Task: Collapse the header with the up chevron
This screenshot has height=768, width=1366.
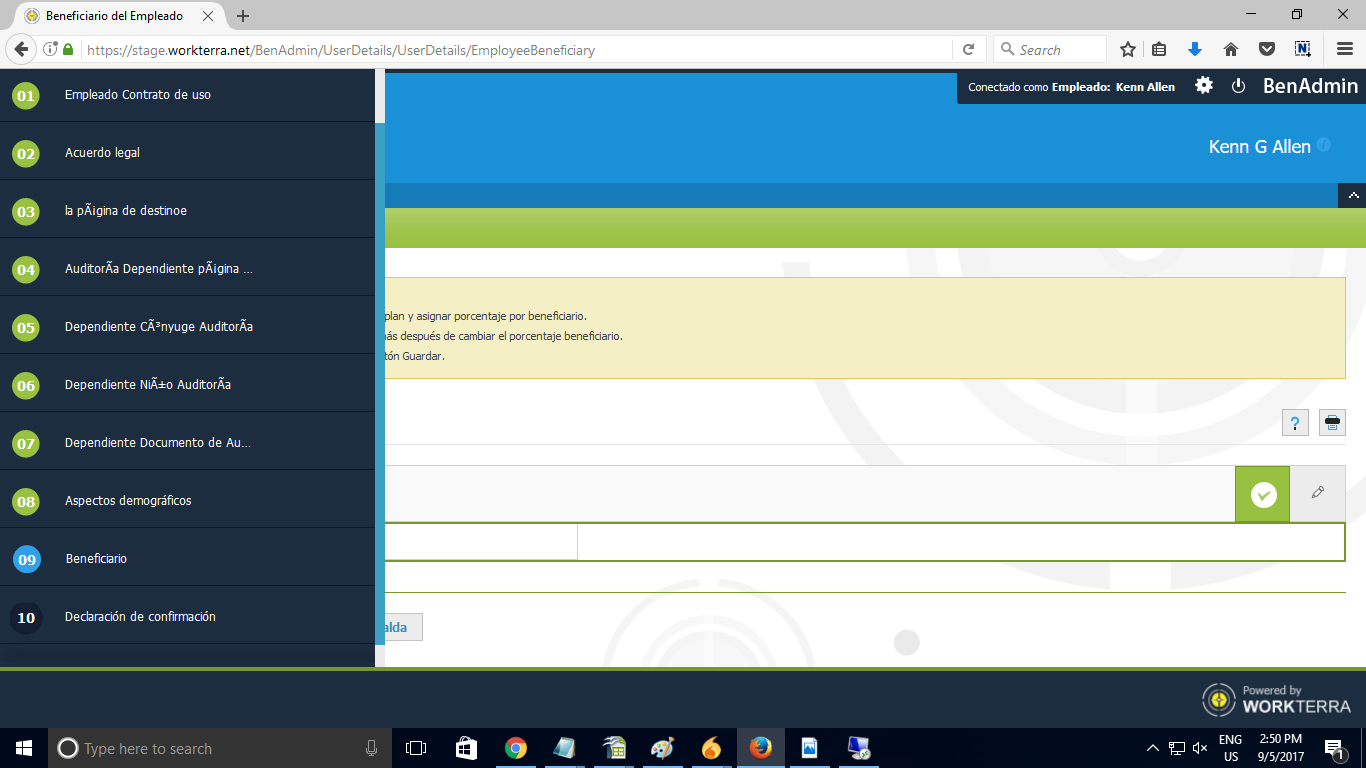Action: 1352,195
